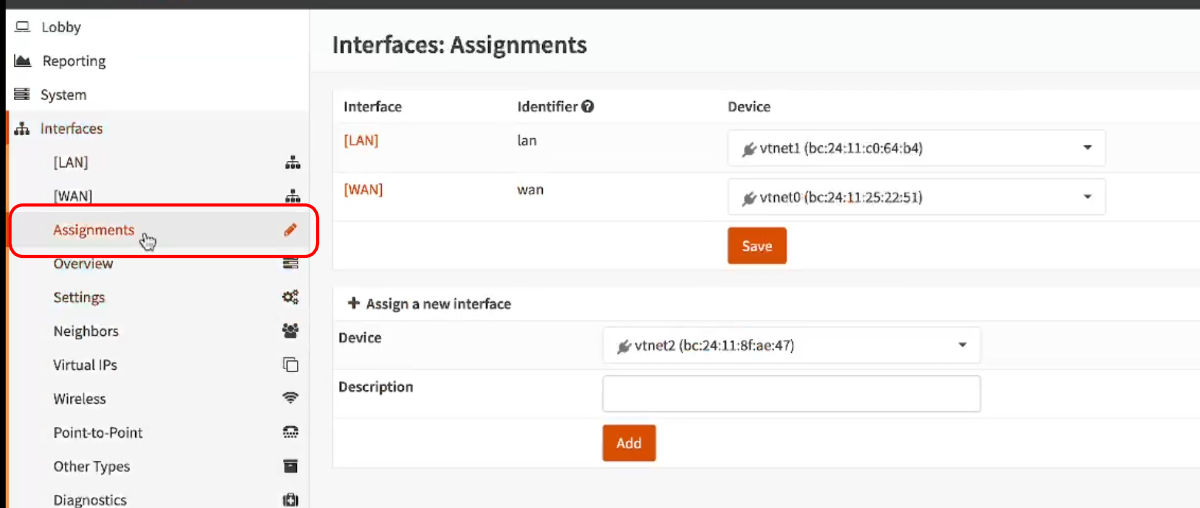Click the network icon next to sidebar [WAN]
Viewport: 1200px width, 508px height.
coord(292,196)
